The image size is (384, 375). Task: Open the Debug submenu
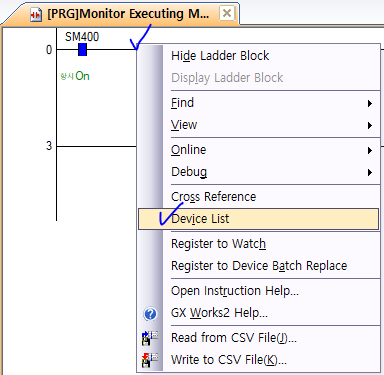[259, 172]
